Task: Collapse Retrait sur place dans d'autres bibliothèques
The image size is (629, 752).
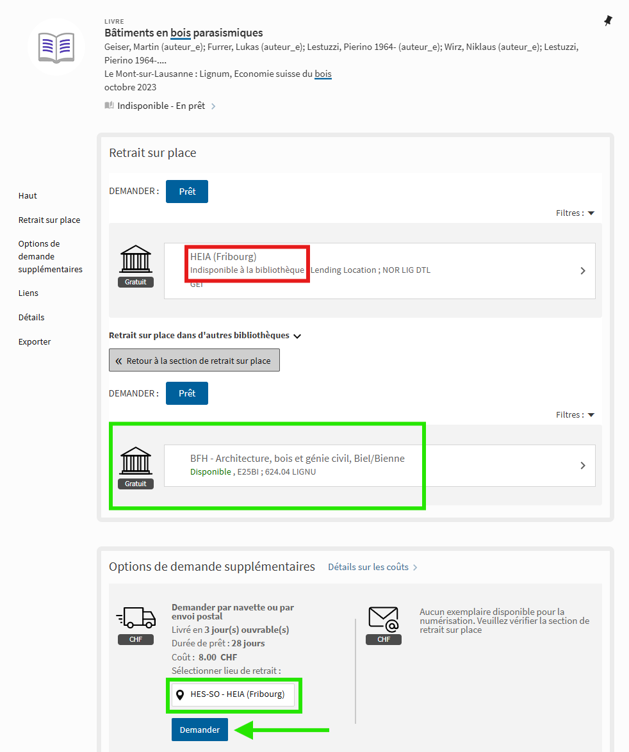Action: [205, 335]
